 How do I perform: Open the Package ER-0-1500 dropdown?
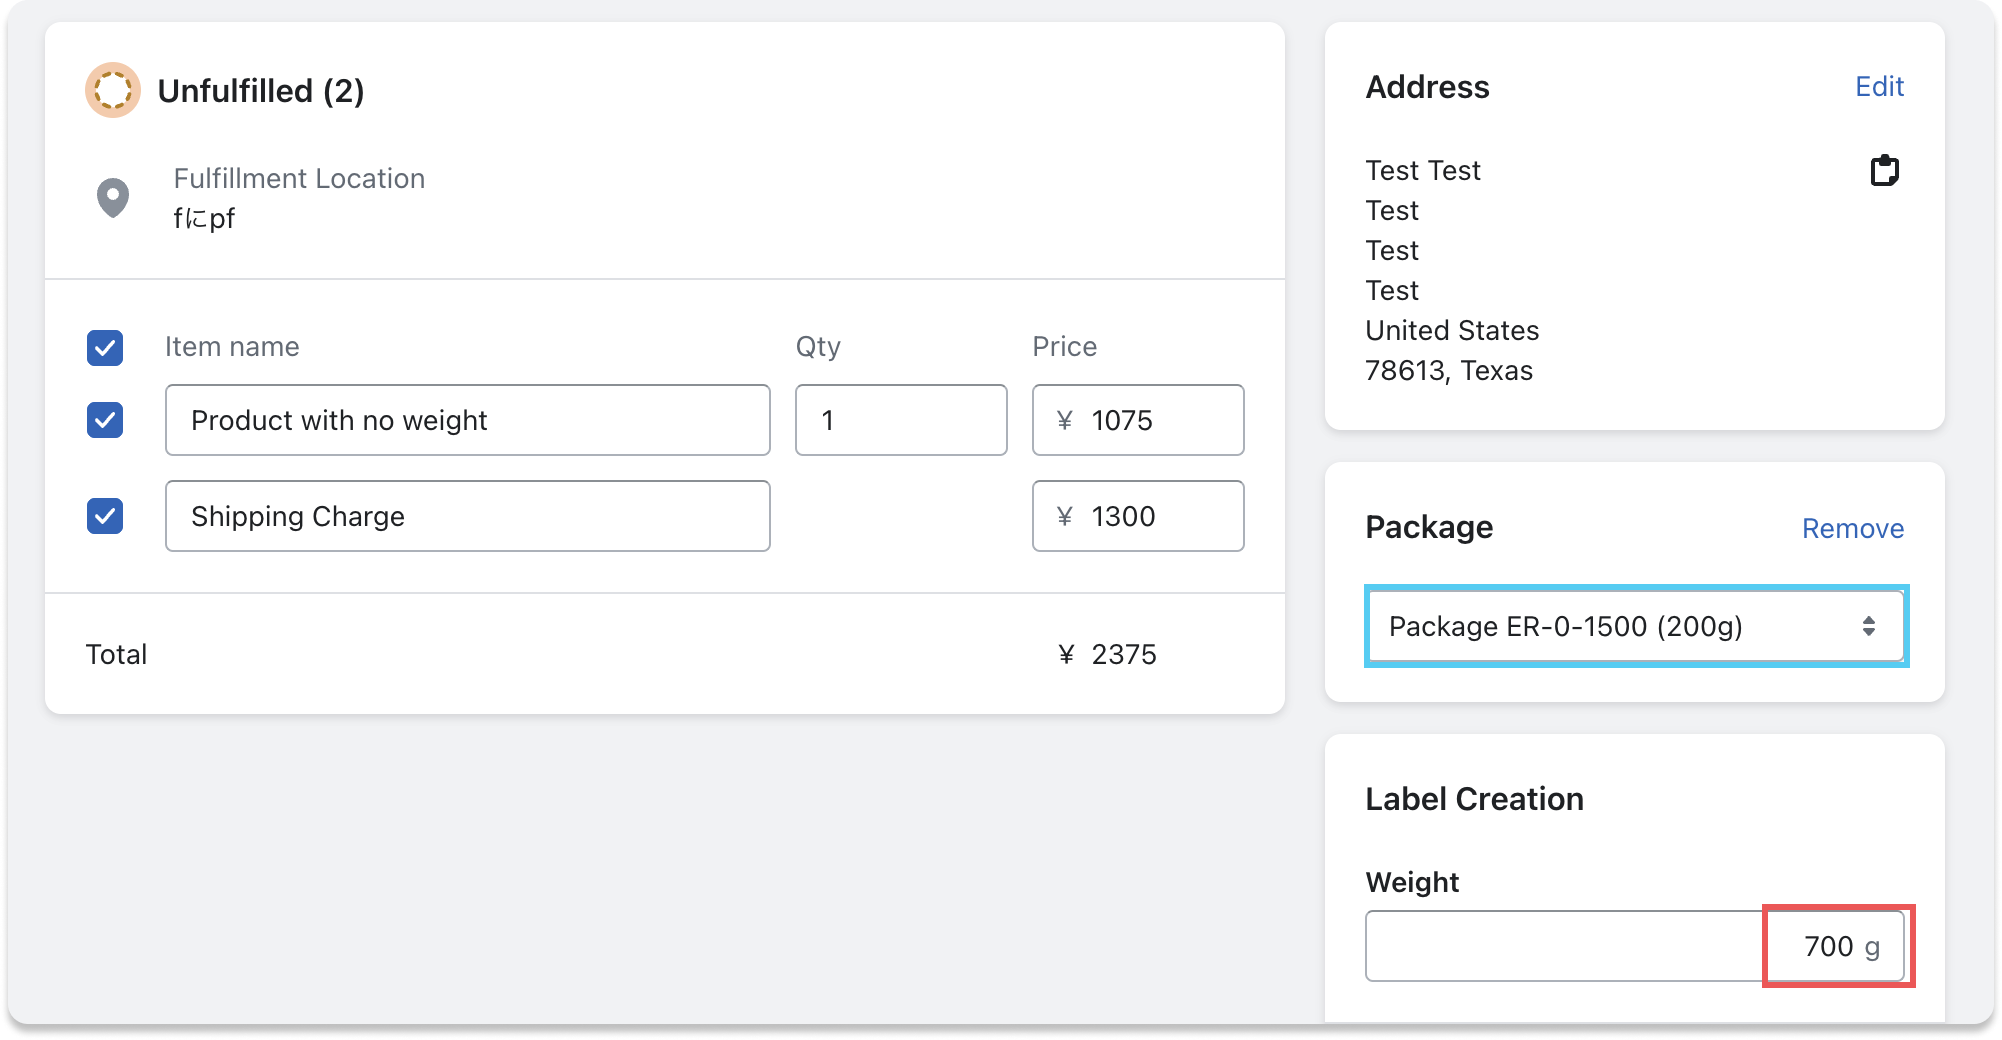1635,626
